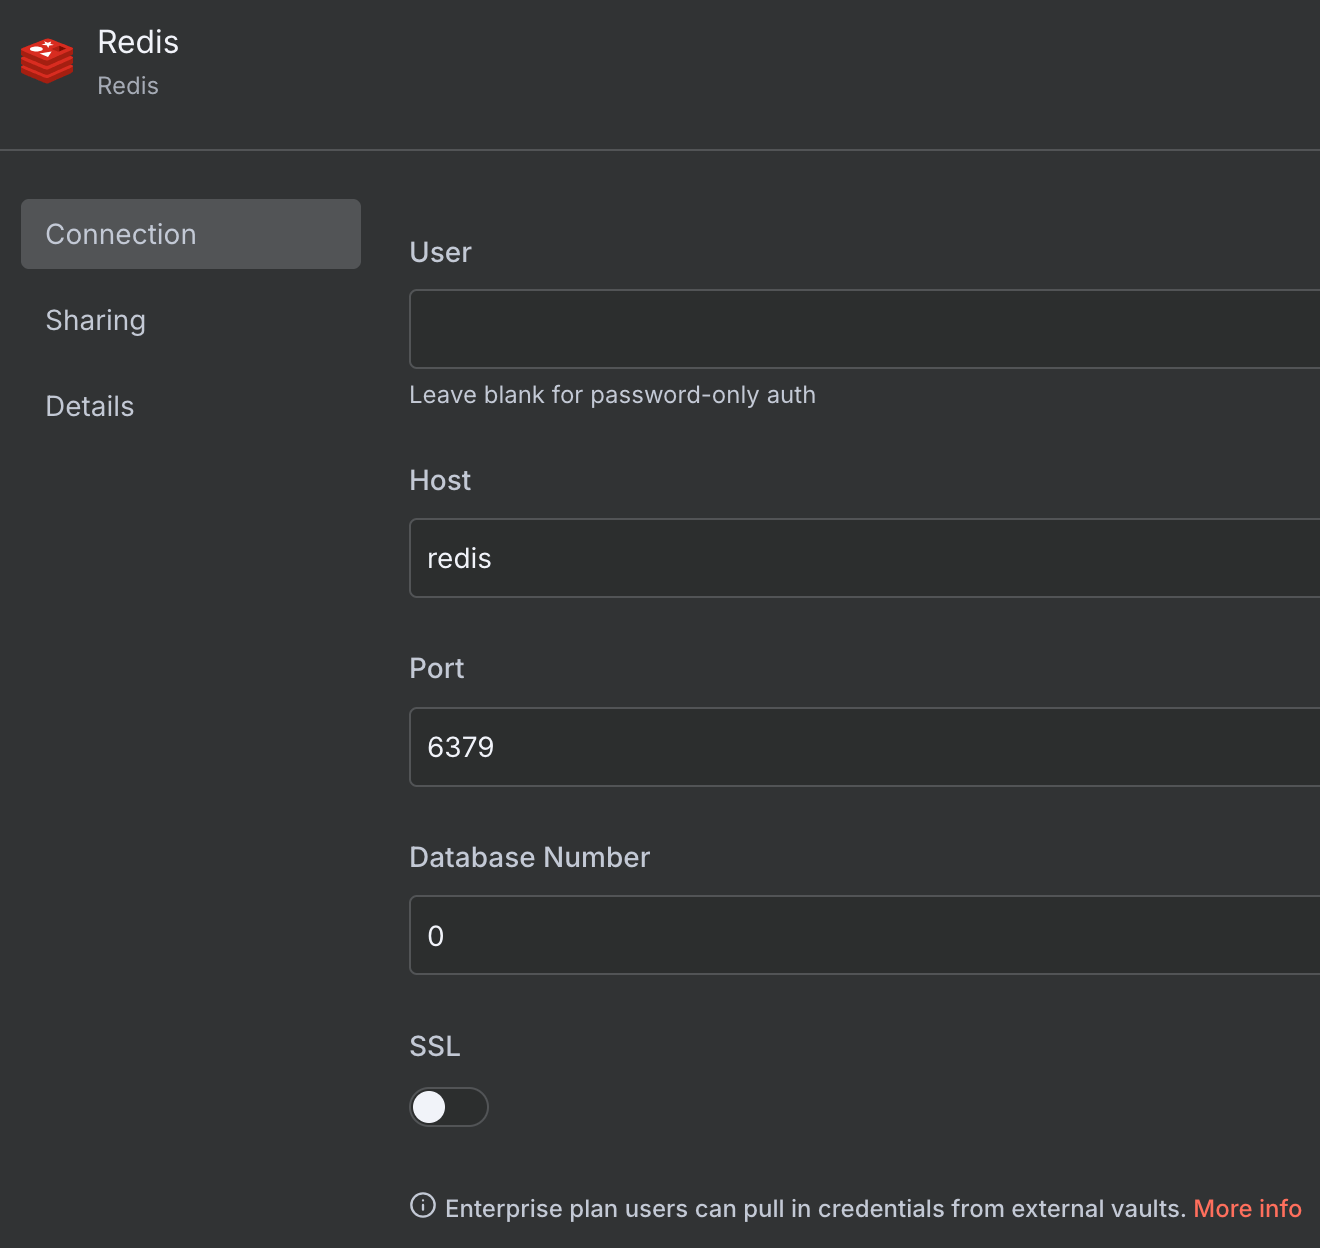
Task: Click the info circle icon beside Enterprise notice
Action: point(423,1206)
